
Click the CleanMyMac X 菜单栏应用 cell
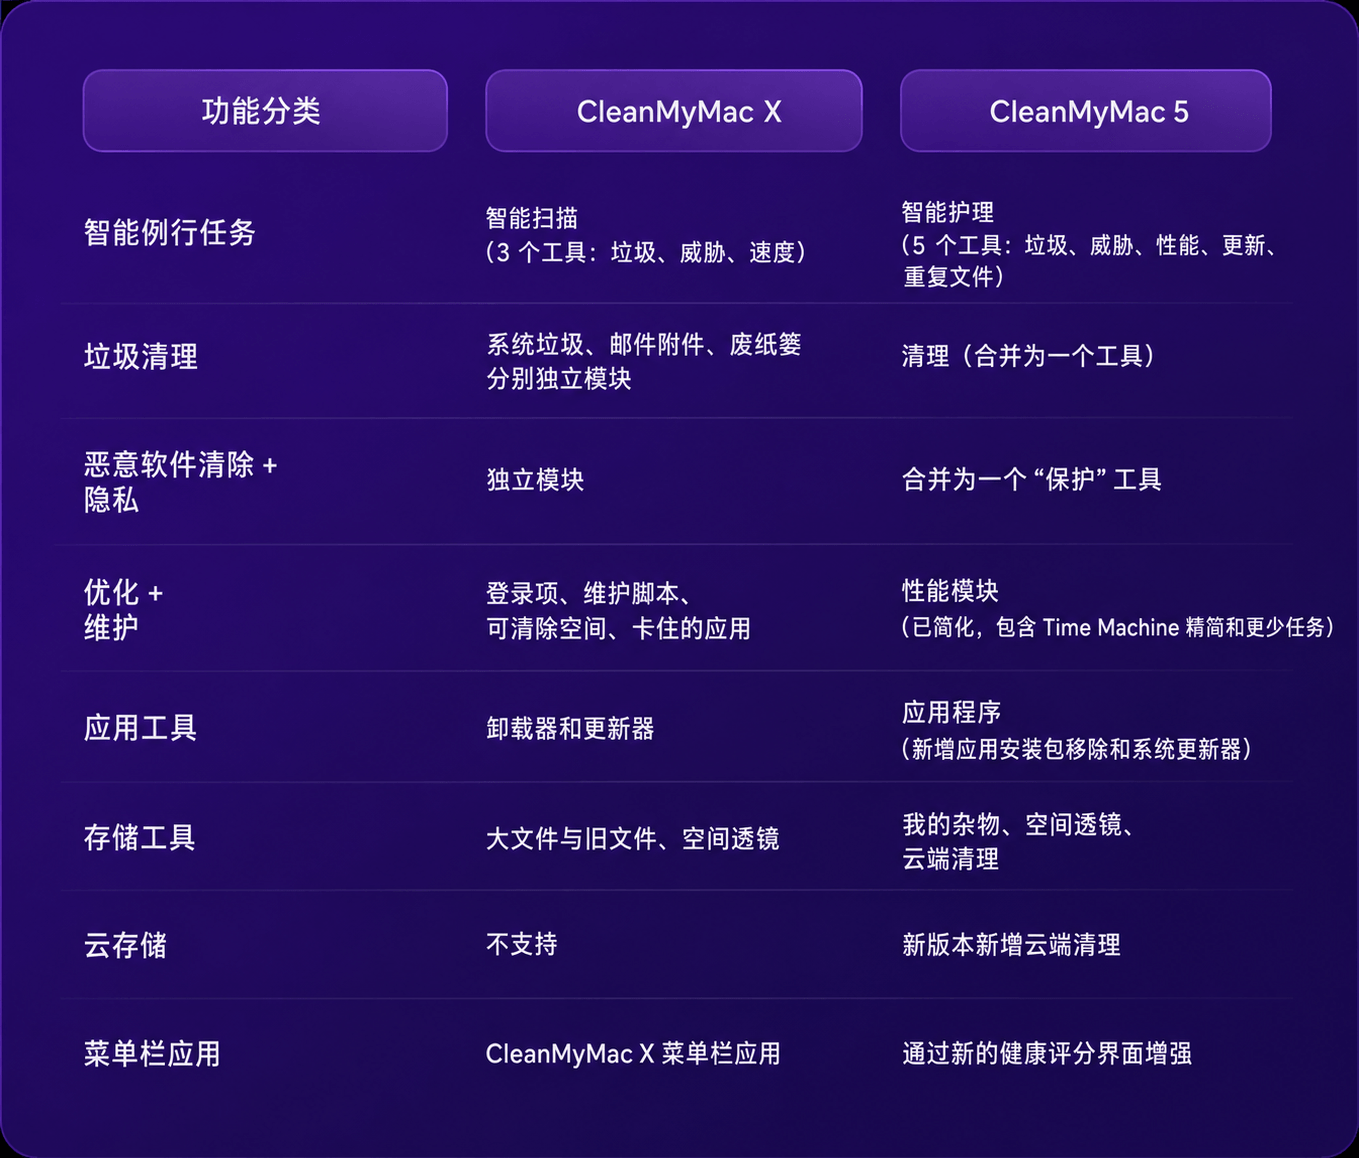(x=633, y=1054)
